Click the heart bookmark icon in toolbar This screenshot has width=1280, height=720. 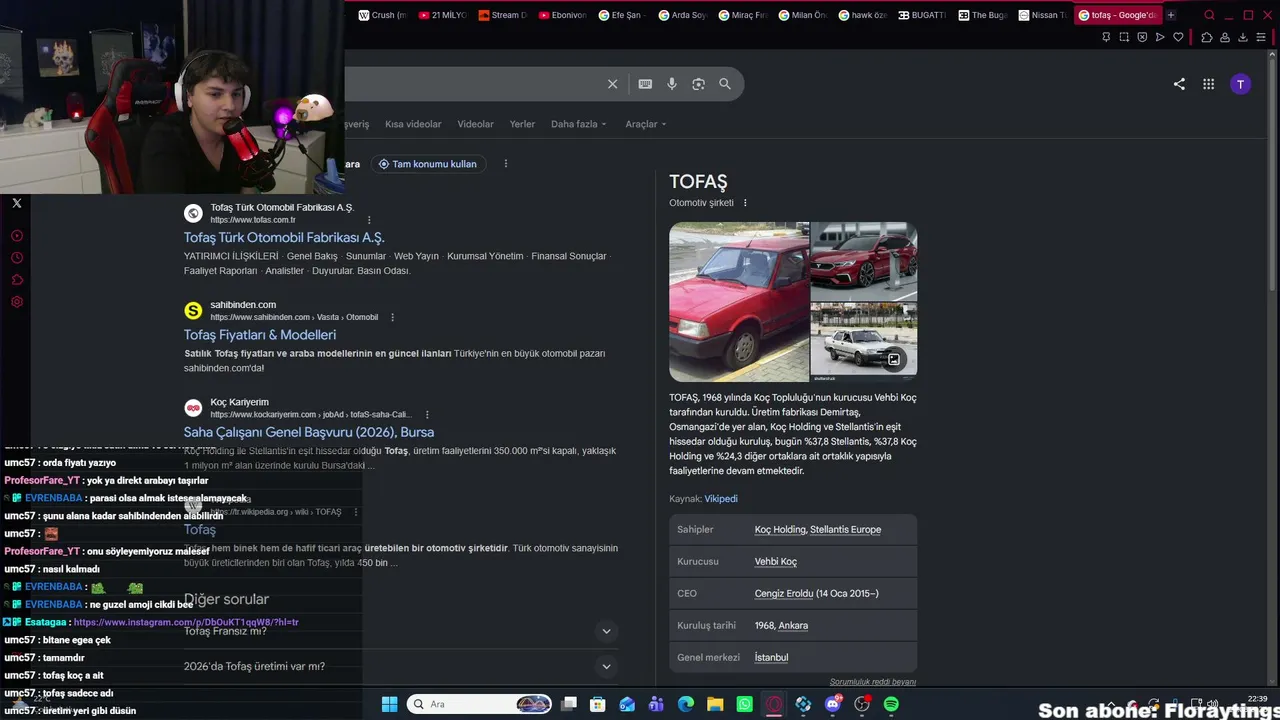coord(1178,37)
